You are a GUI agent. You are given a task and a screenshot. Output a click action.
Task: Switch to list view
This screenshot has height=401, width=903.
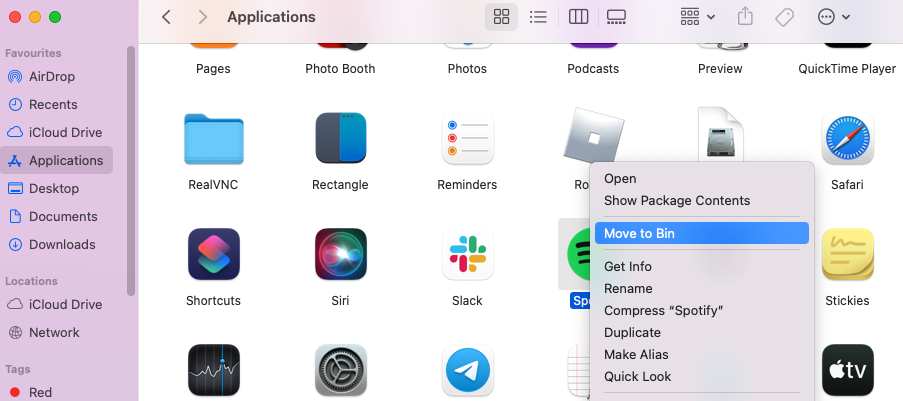tap(538, 17)
